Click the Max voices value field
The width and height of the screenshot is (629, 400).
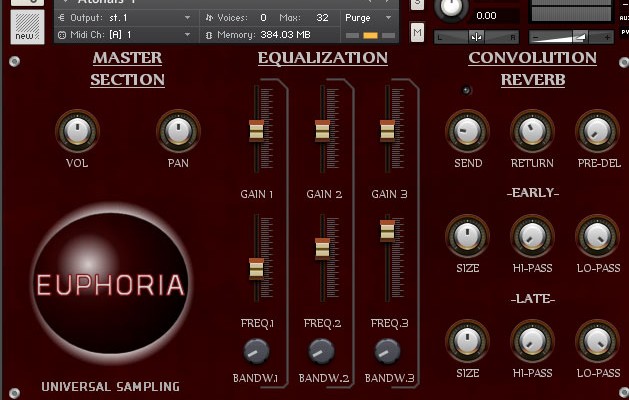coord(321,18)
